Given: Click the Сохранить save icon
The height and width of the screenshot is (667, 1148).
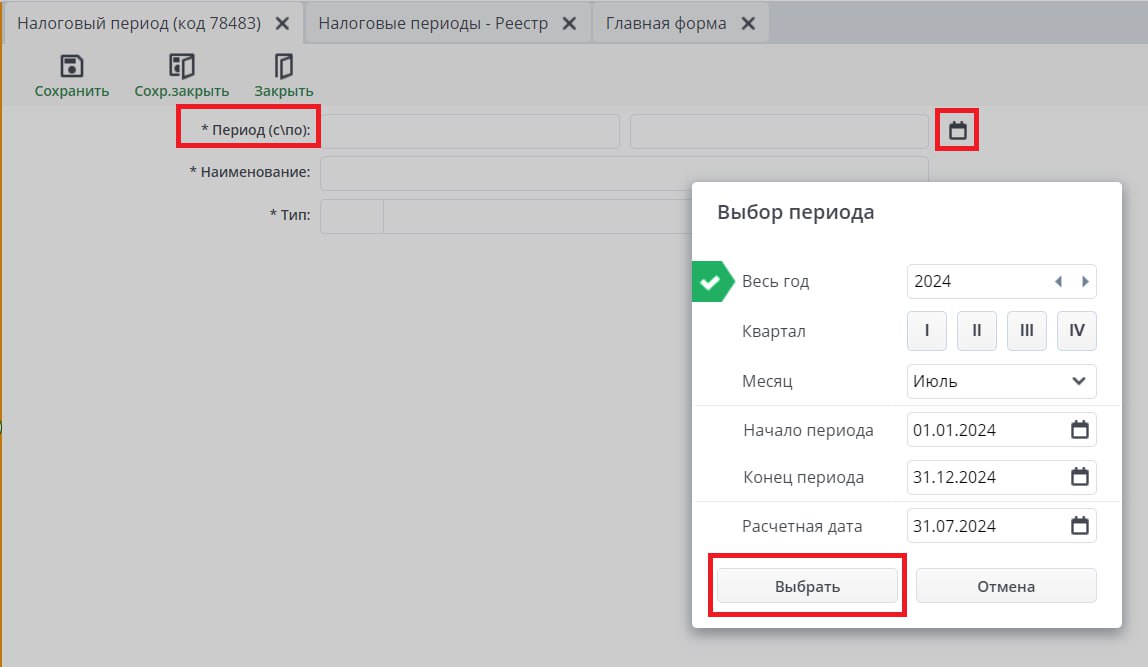Looking at the screenshot, I should click(72, 67).
